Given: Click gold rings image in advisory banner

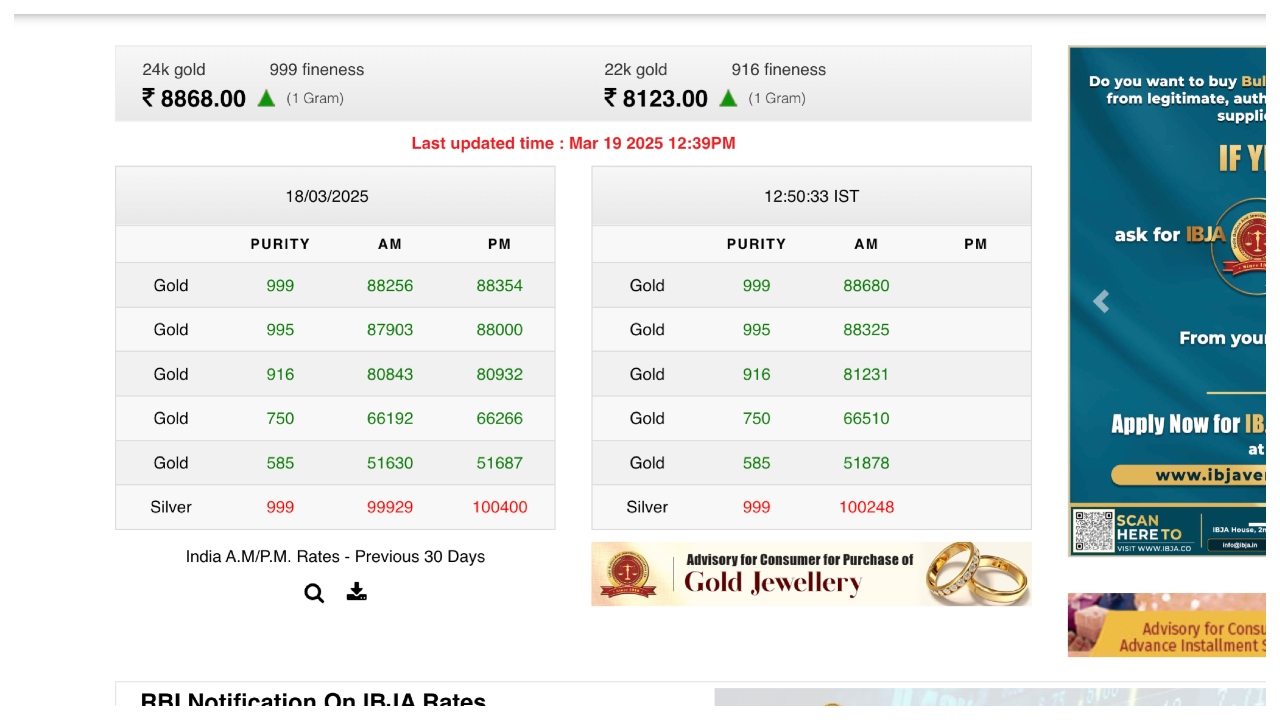Looking at the screenshot, I should pos(975,573).
